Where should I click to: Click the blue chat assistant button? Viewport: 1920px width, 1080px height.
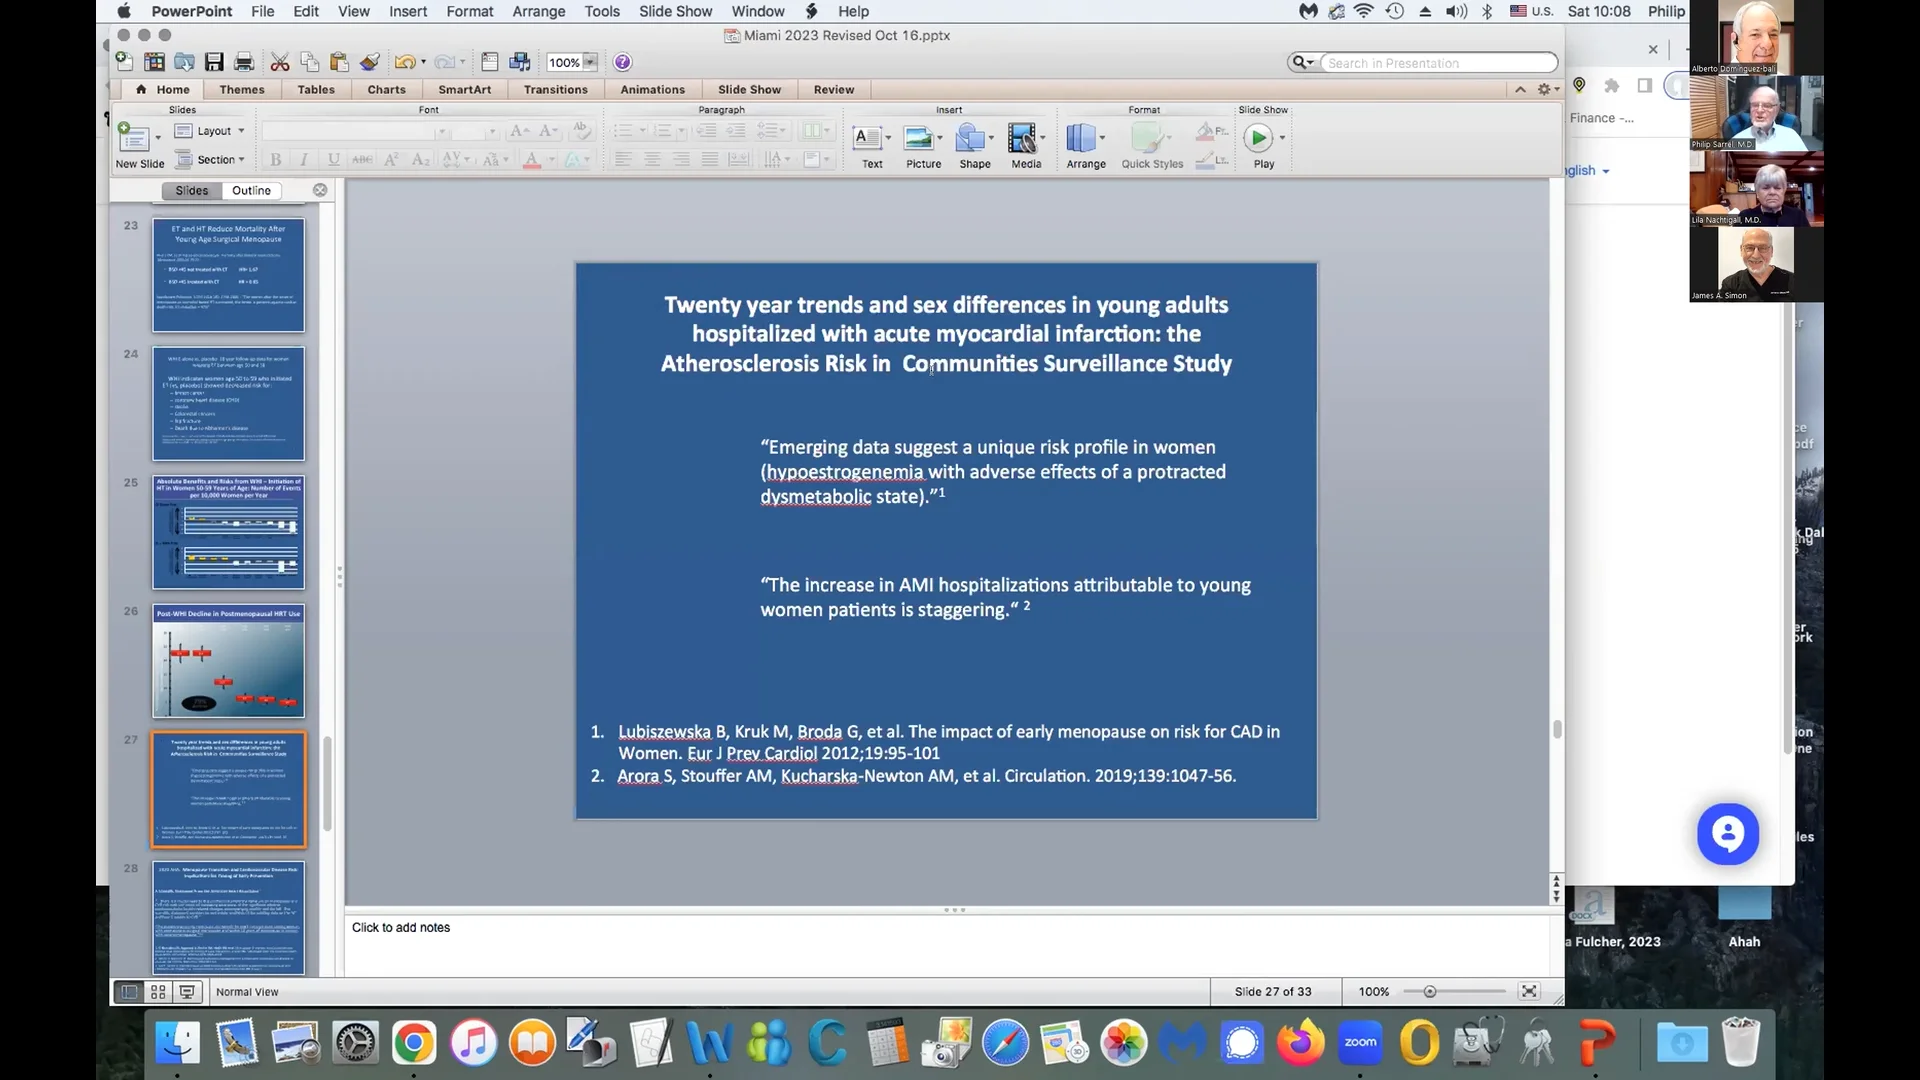[x=1727, y=833]
